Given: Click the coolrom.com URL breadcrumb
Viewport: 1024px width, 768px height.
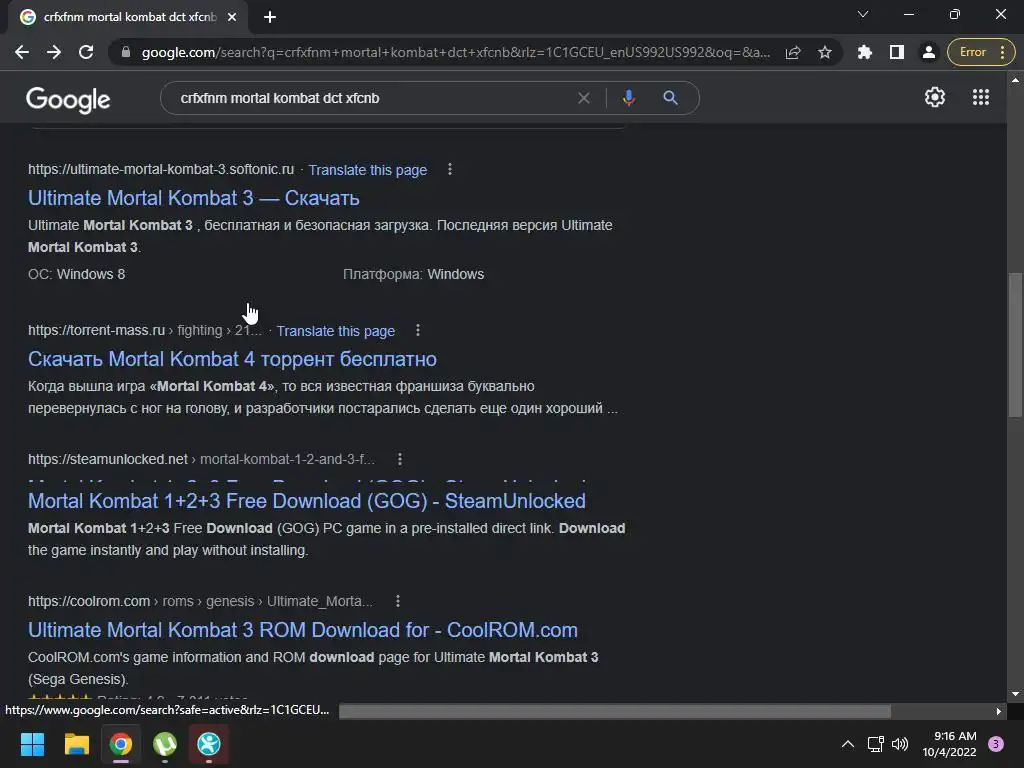Looking at the screenshot, I should click(x=200, y=601).
